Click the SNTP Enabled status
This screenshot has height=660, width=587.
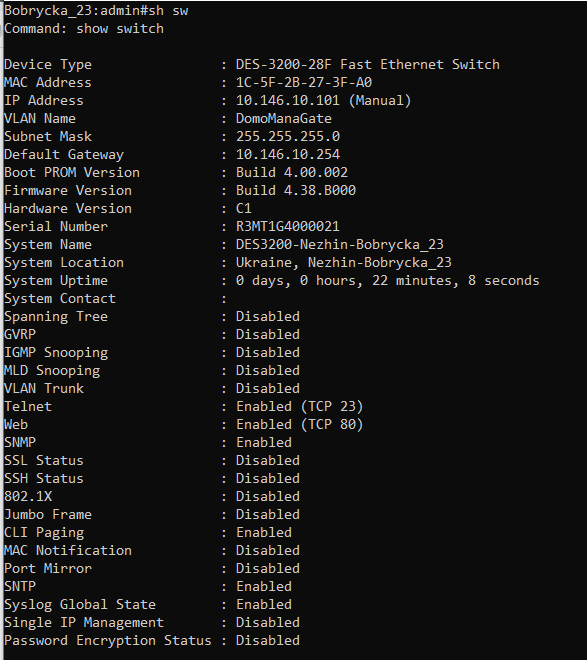(x=264, y=586)
